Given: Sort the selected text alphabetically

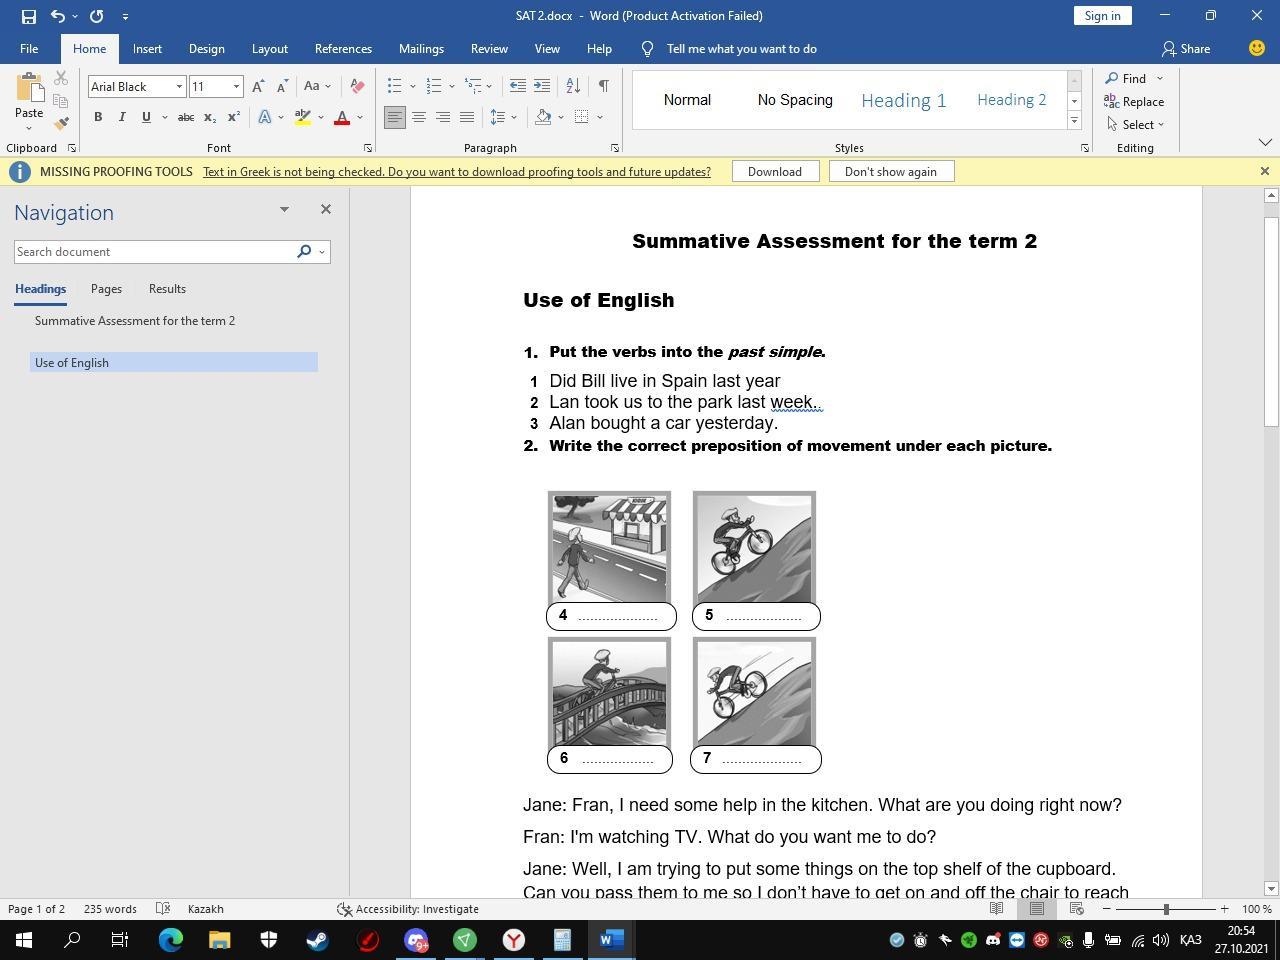Looking at the screenshot, I should point(573,86).
